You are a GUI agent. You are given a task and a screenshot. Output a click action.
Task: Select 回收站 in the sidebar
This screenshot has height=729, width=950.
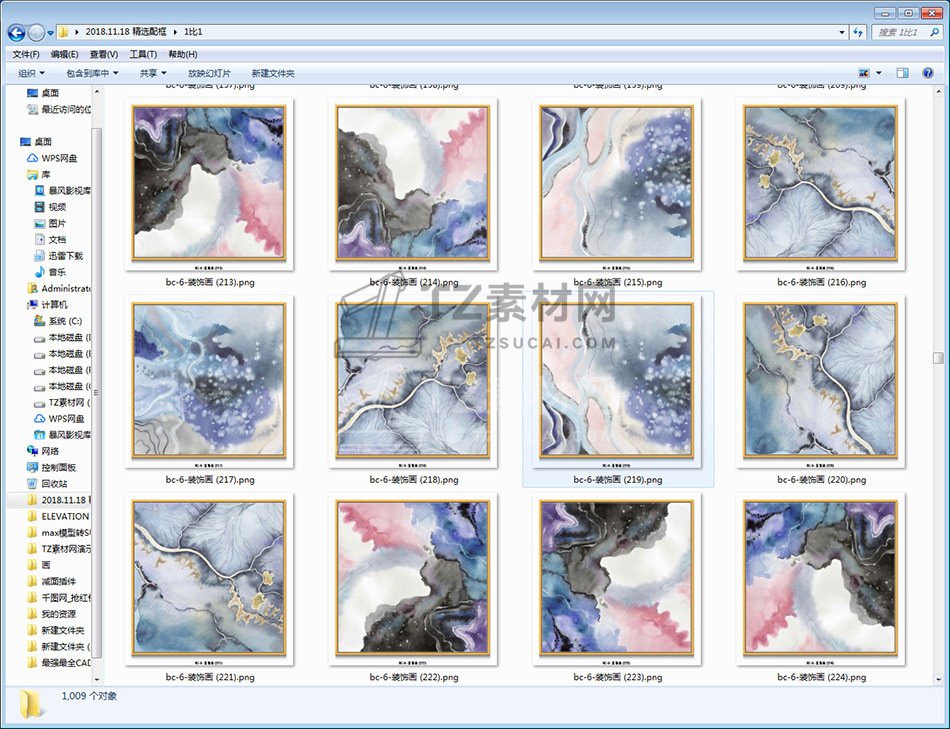47,484
